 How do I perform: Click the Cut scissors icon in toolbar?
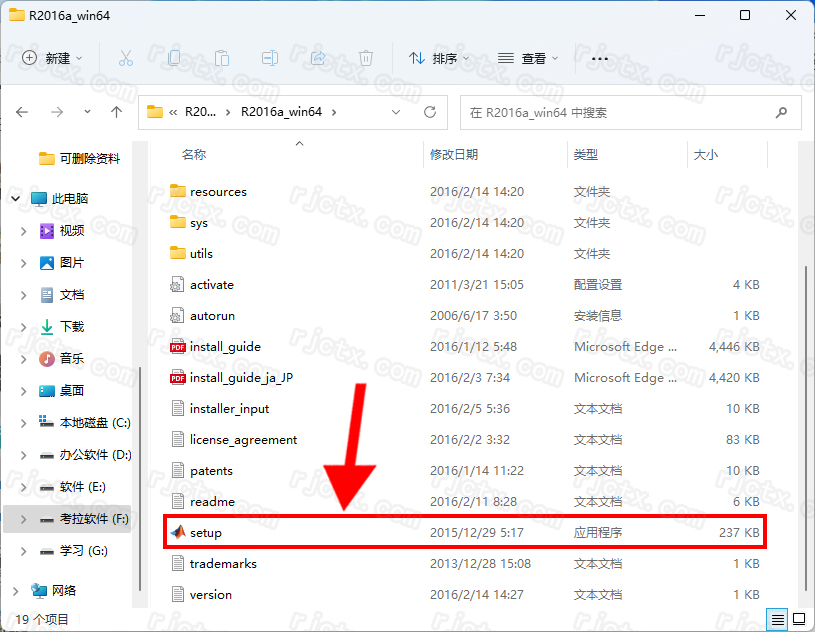[x=126, y=58]
